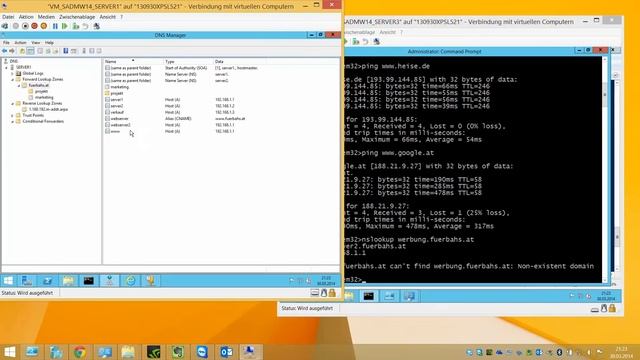Viewport: 640px width, 360px height.
Task: Click the Up one level icon in DNS Manager
Action: pyautogui.click(x=22, y=51)
